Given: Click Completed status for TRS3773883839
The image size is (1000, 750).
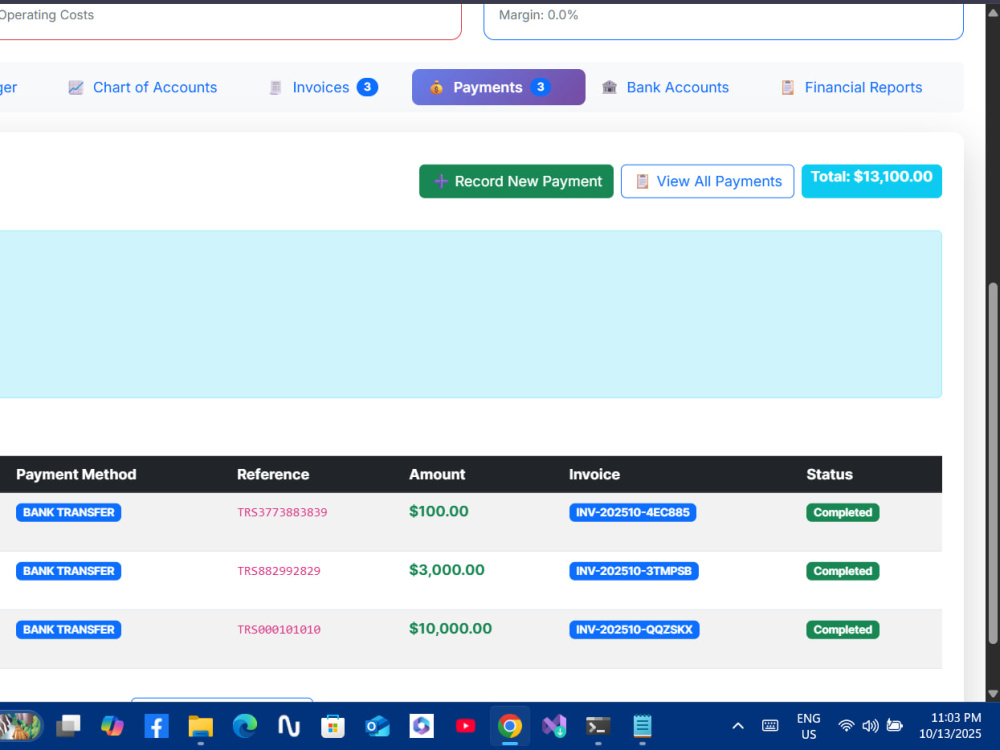Looking at the screenshot, I should coord(842,513).
